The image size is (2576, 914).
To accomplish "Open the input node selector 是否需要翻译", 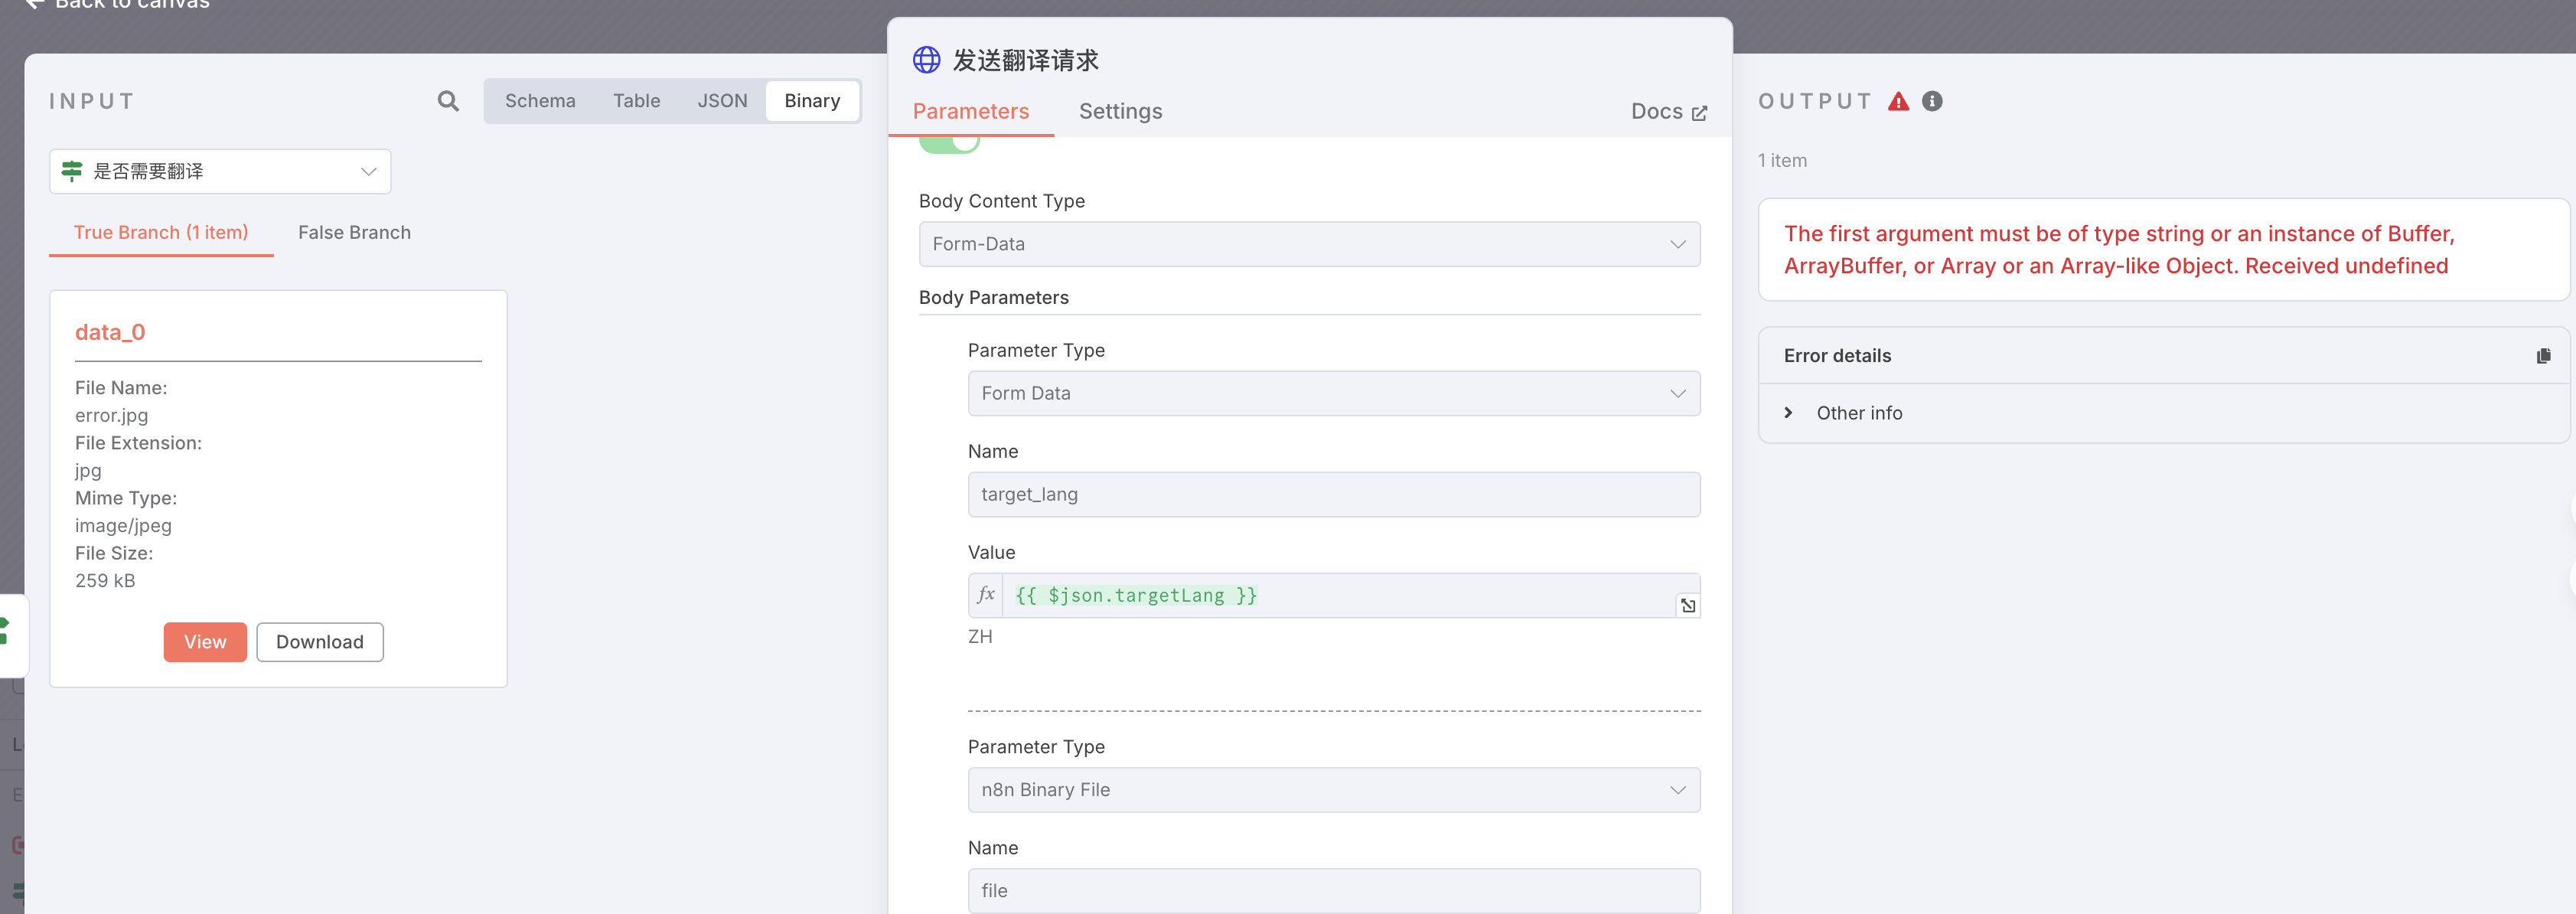I will click(x=220, y=172).
